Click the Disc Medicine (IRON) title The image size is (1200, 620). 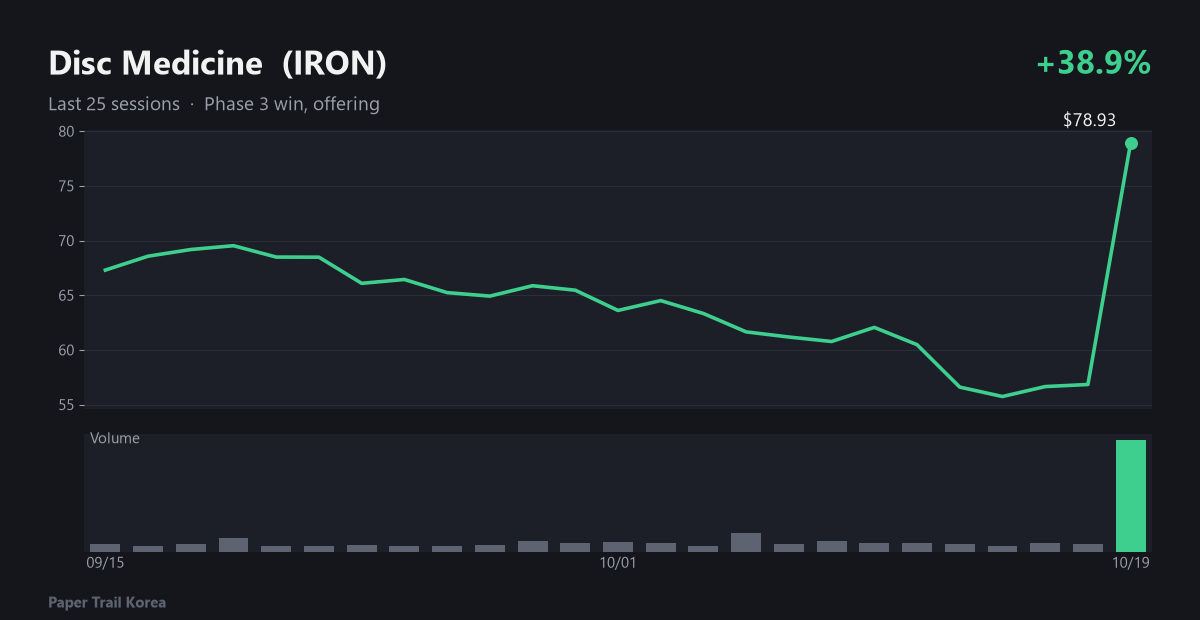218,64
